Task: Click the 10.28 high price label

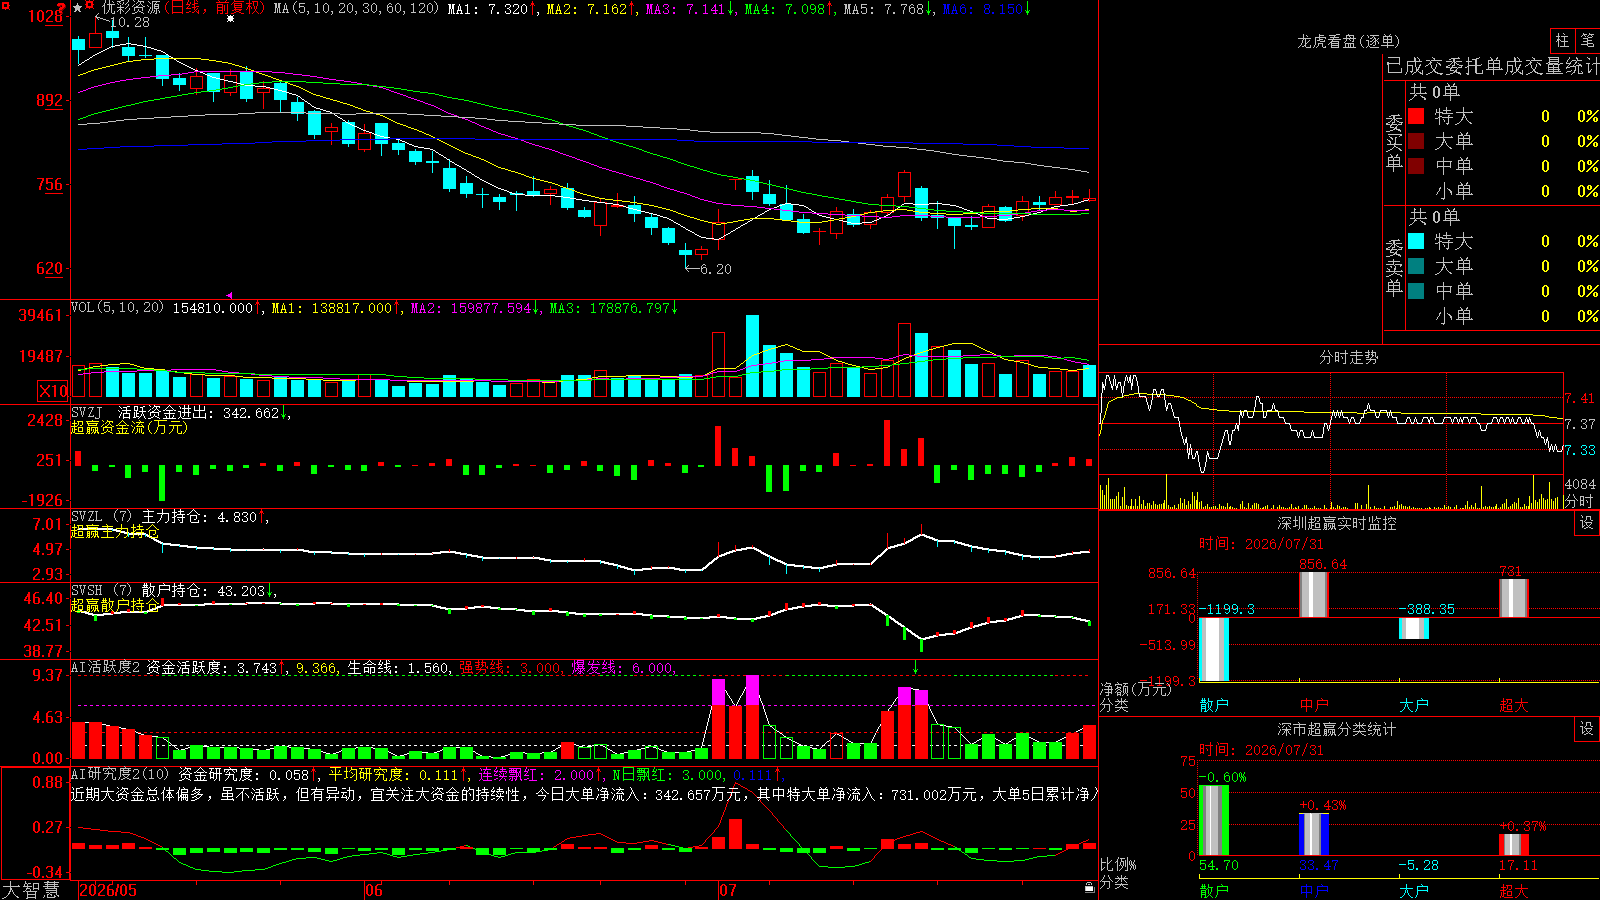Action: pyautogui.click(x=130, y=22)
